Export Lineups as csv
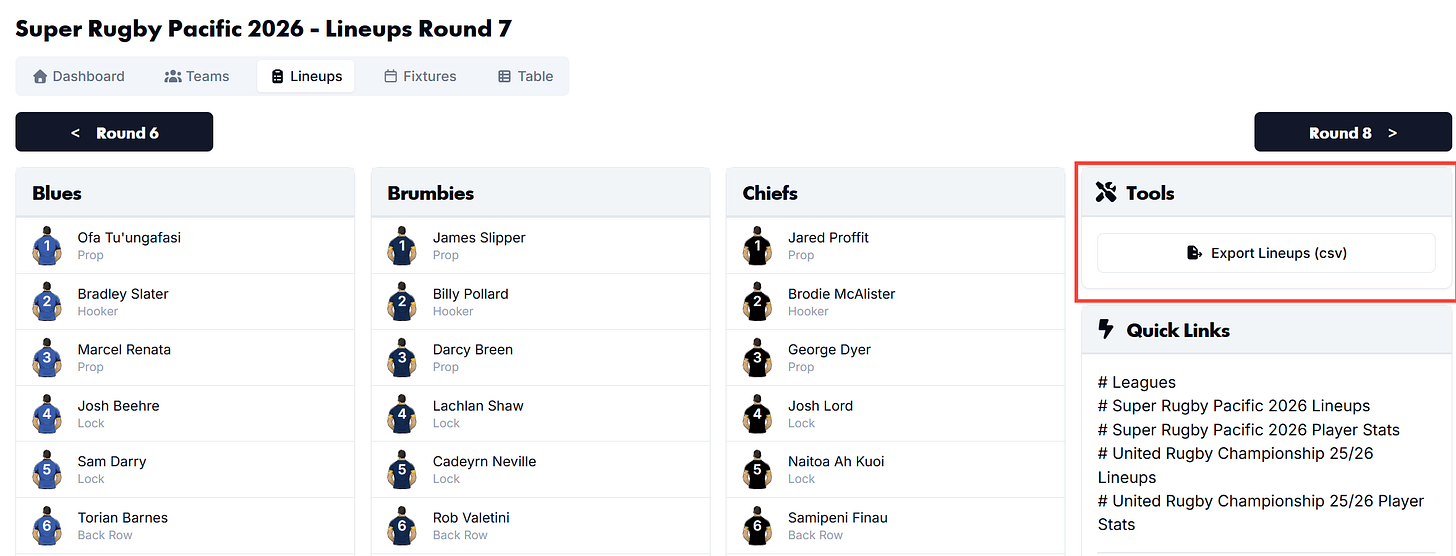The height and width of the screenshot is (556, 1456). [1266, 253]
